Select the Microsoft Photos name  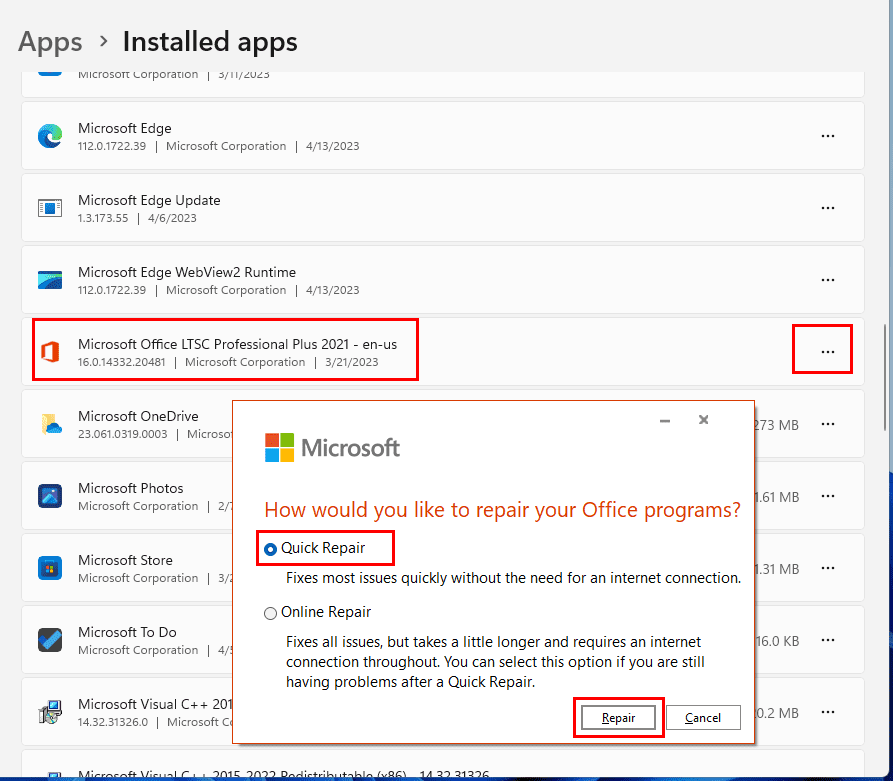[130, 488]
